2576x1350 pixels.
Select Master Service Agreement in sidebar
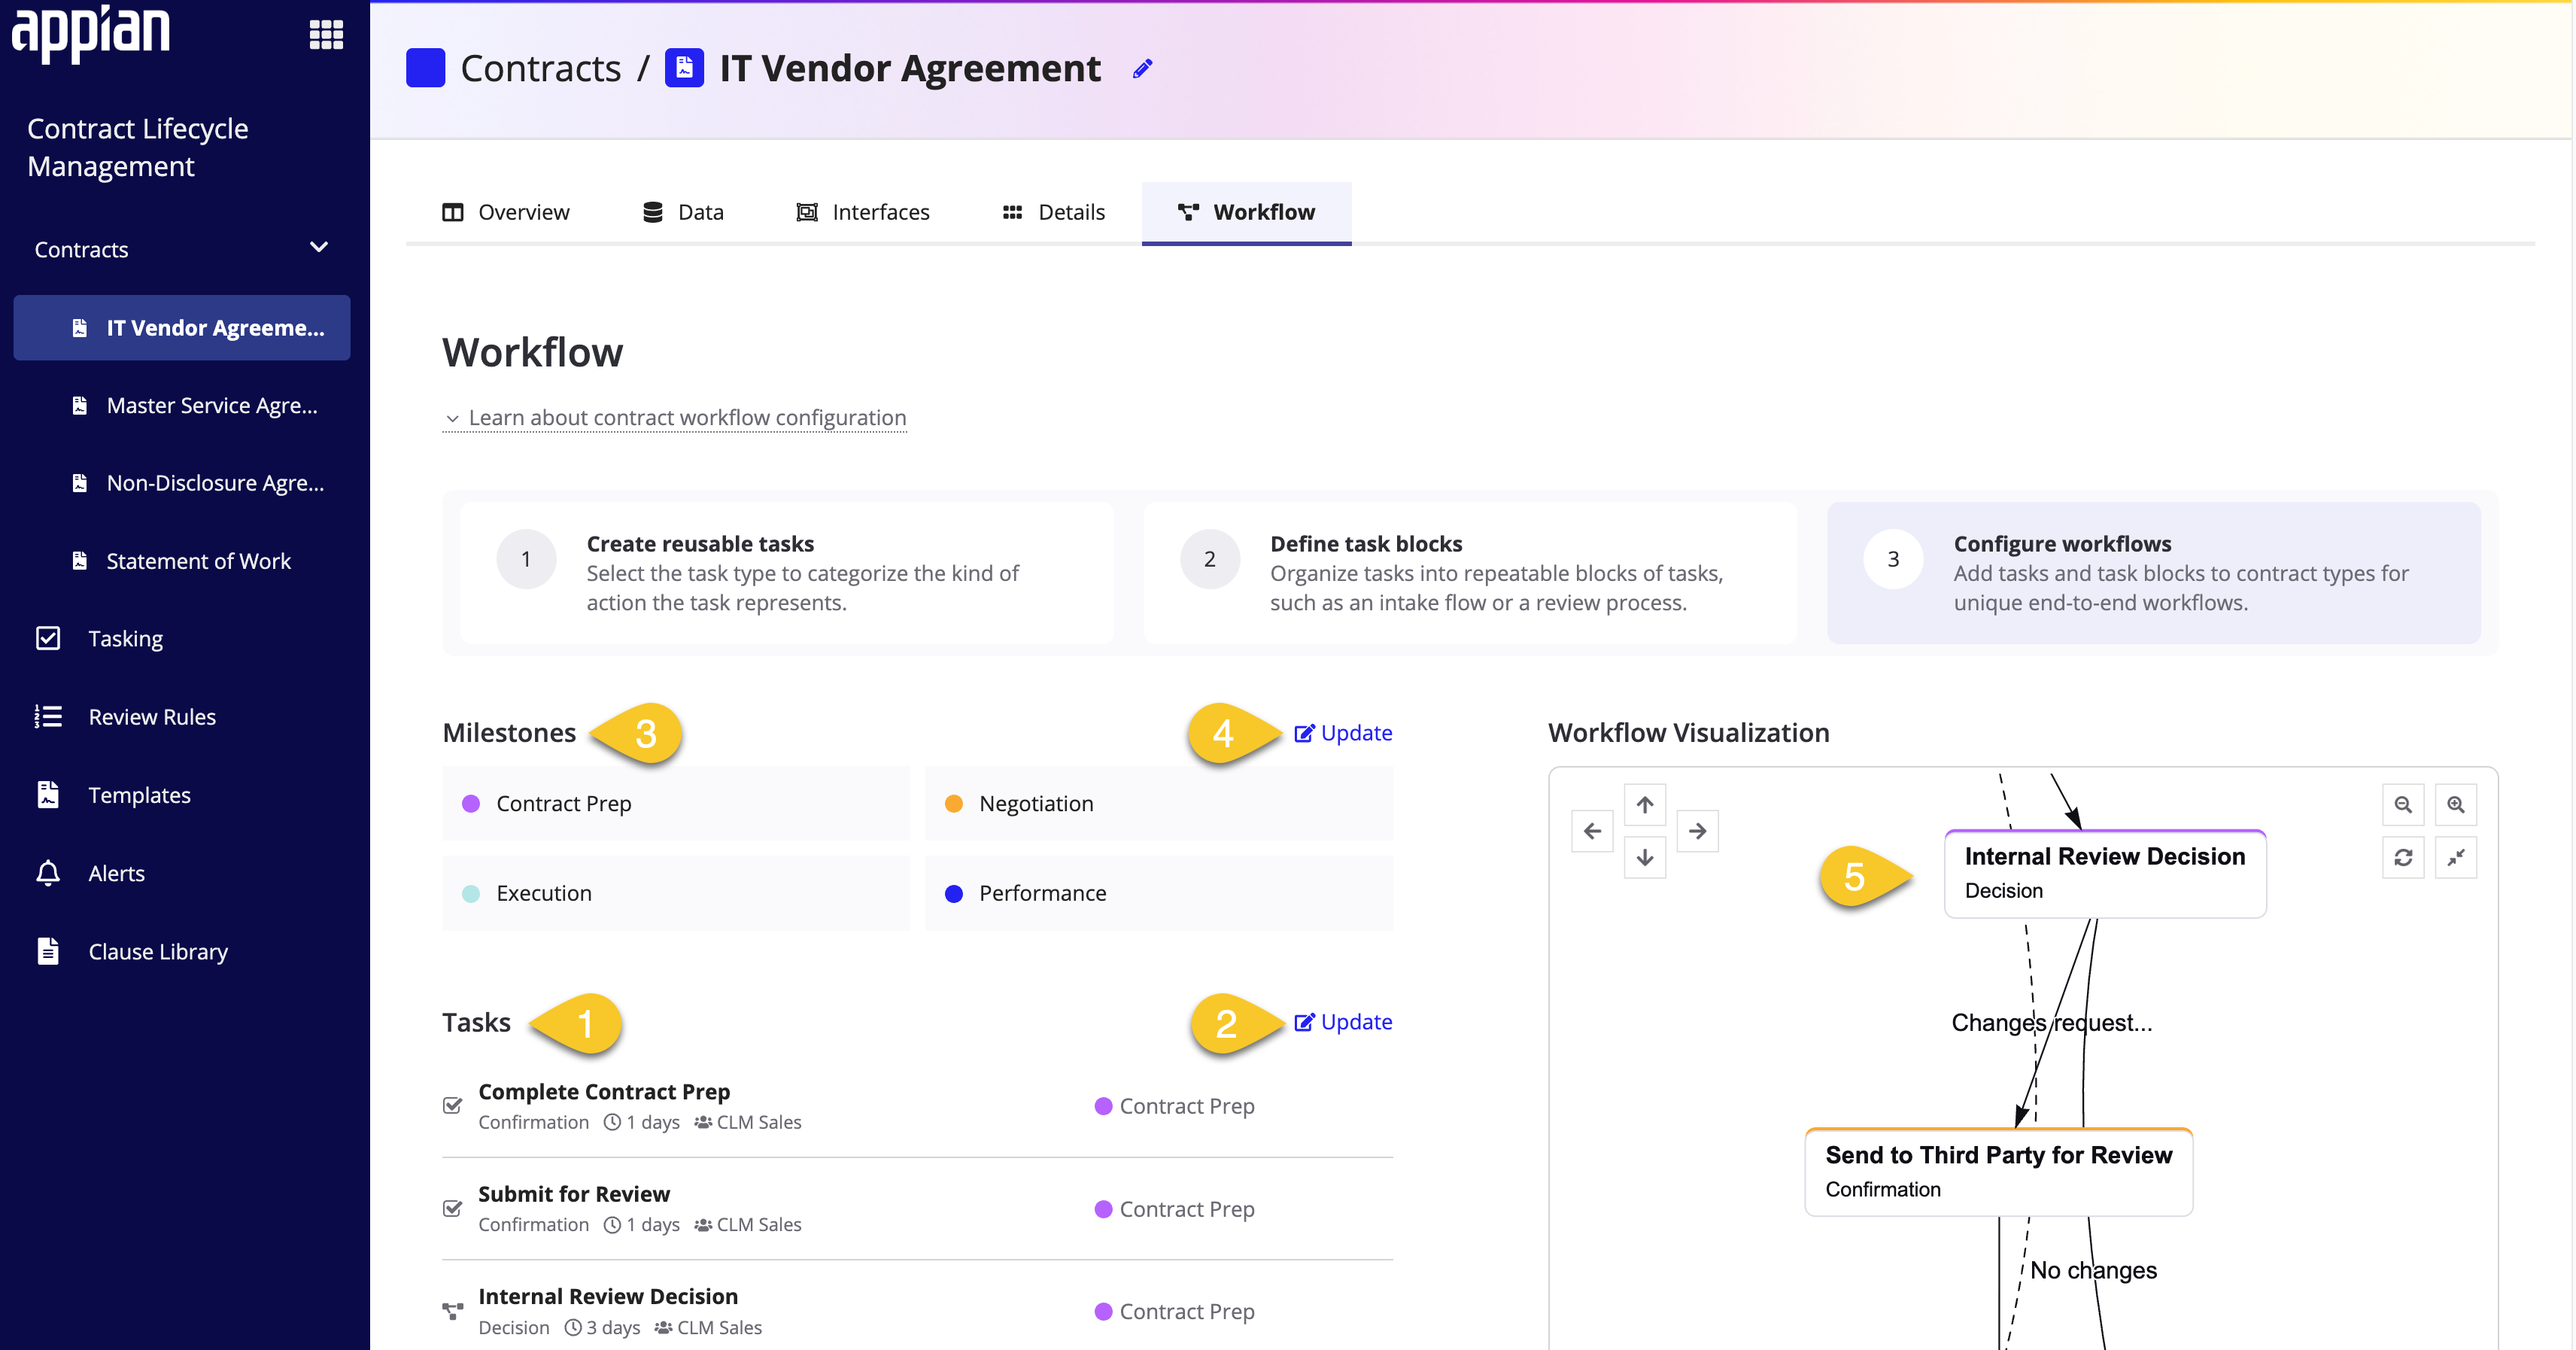tap(182, 405)
